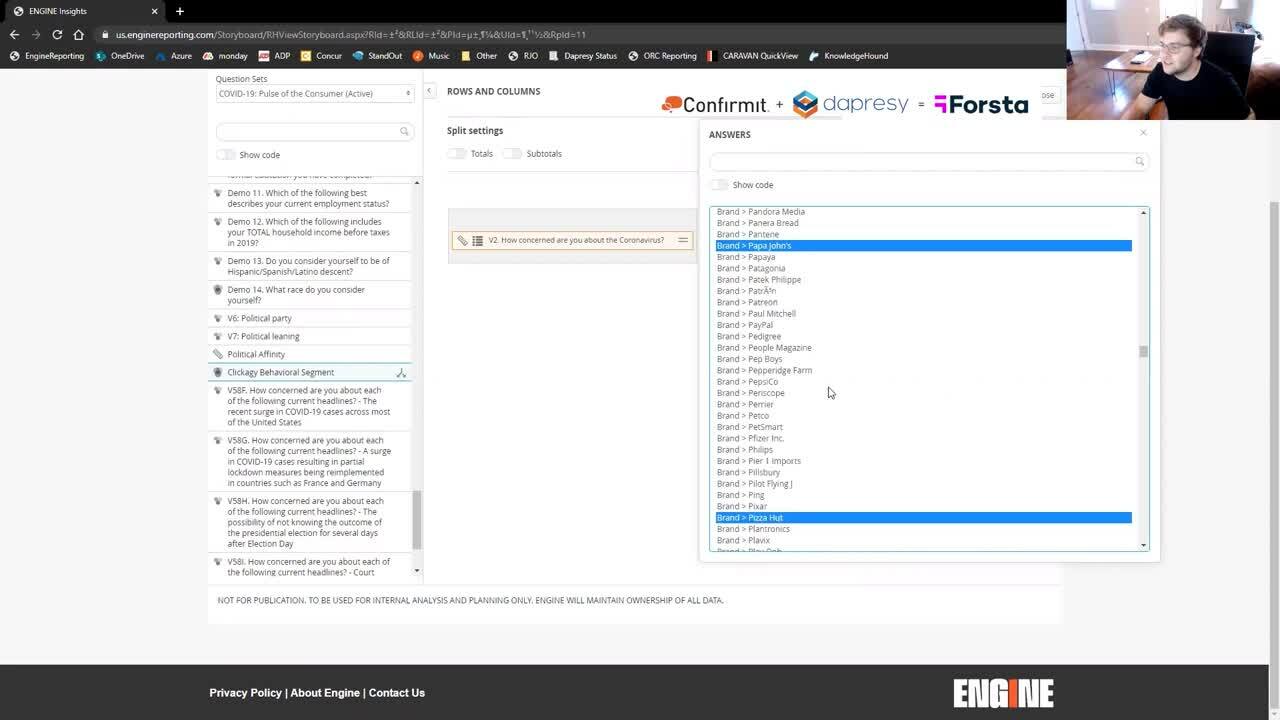This screenshot has height=720, width=1280.
Task: Select V58H presidential election outcome question
Action: coord(309,522)
